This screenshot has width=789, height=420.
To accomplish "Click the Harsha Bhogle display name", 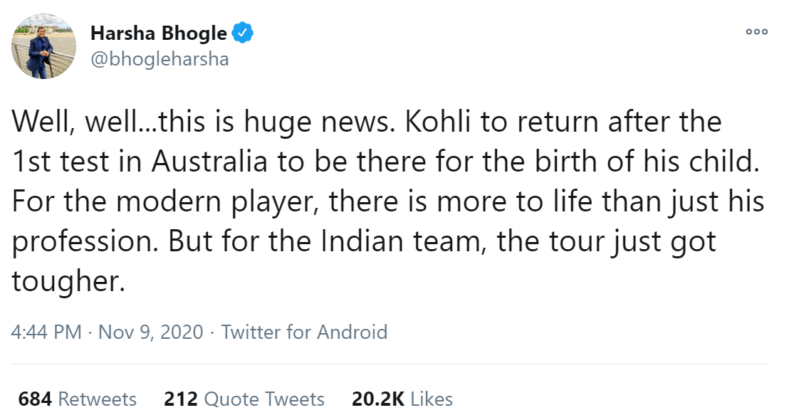I will pos(159,33).
